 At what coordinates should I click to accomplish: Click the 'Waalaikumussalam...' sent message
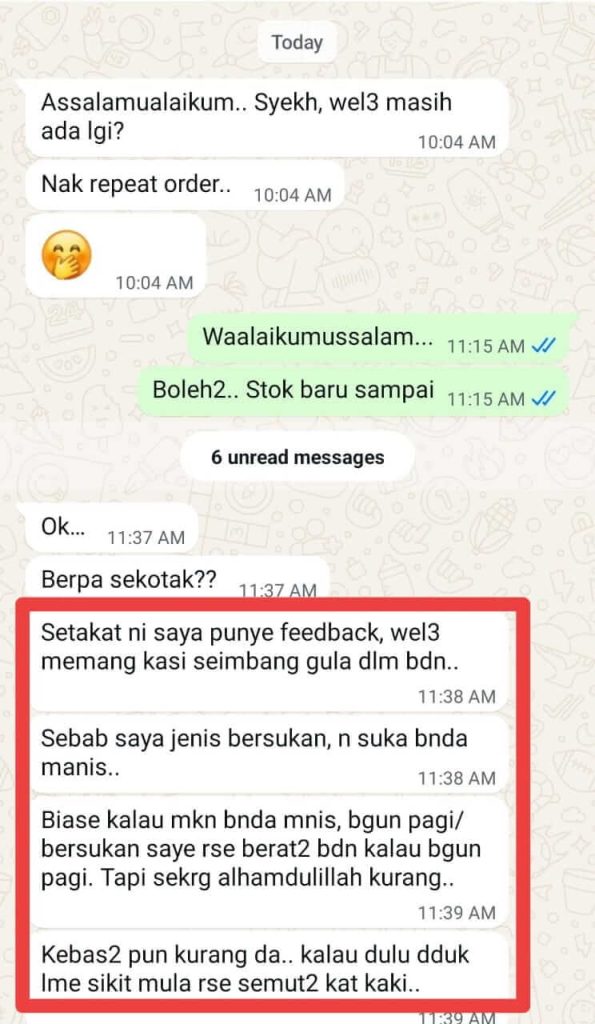(381, 340)
